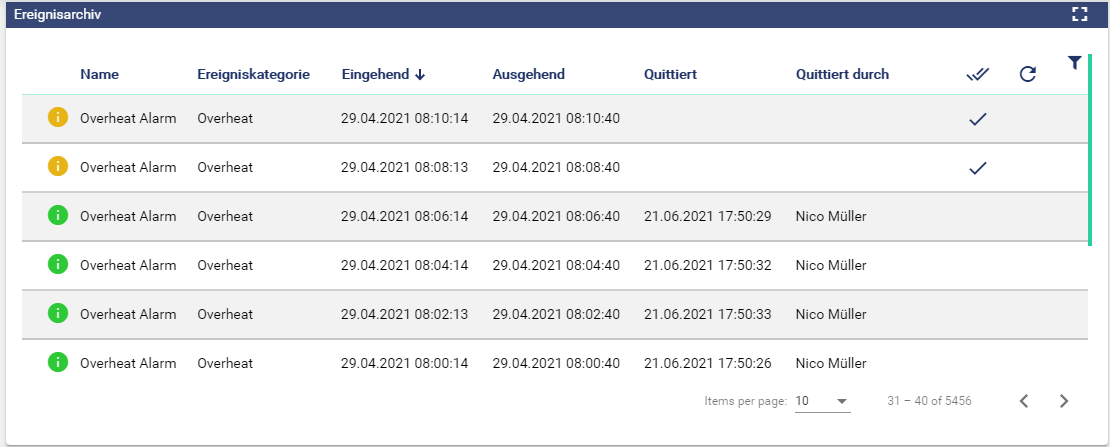1110x447 pixels.
Task: Toggle sort arrow on Eingehend column
Action: pos(420,74)
